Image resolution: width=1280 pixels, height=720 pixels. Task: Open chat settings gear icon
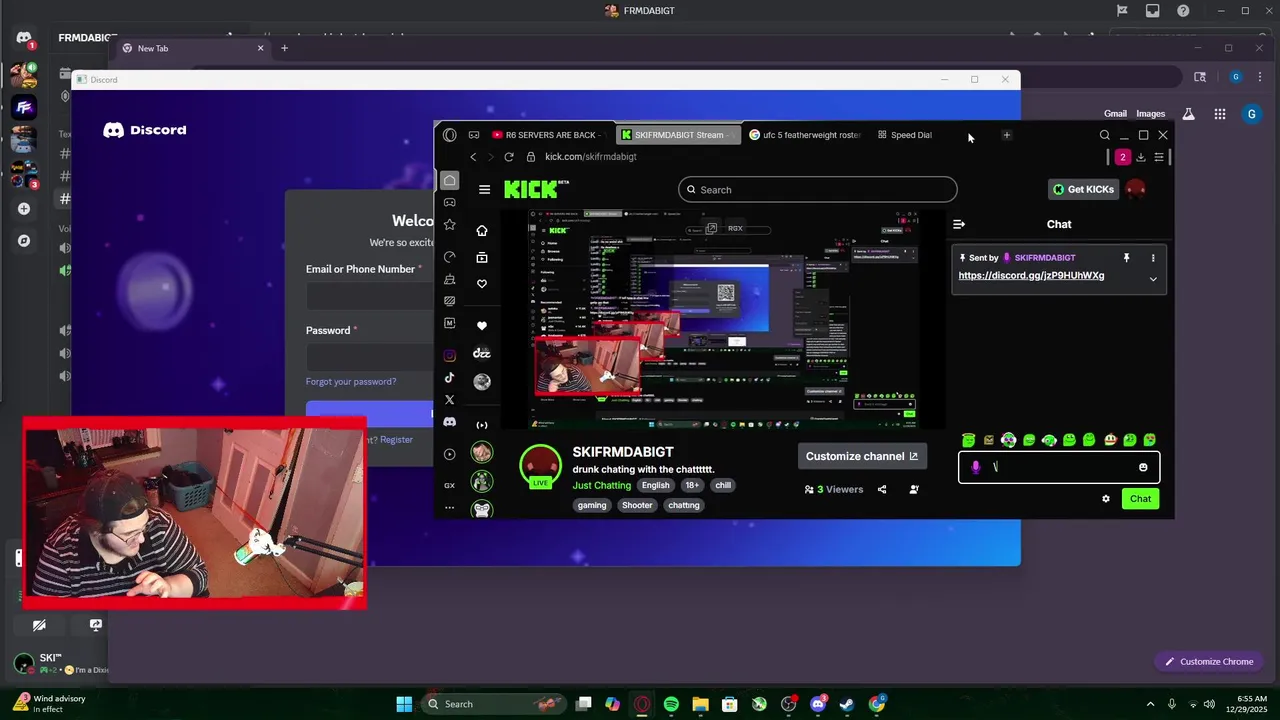(x=1106, y=499)
